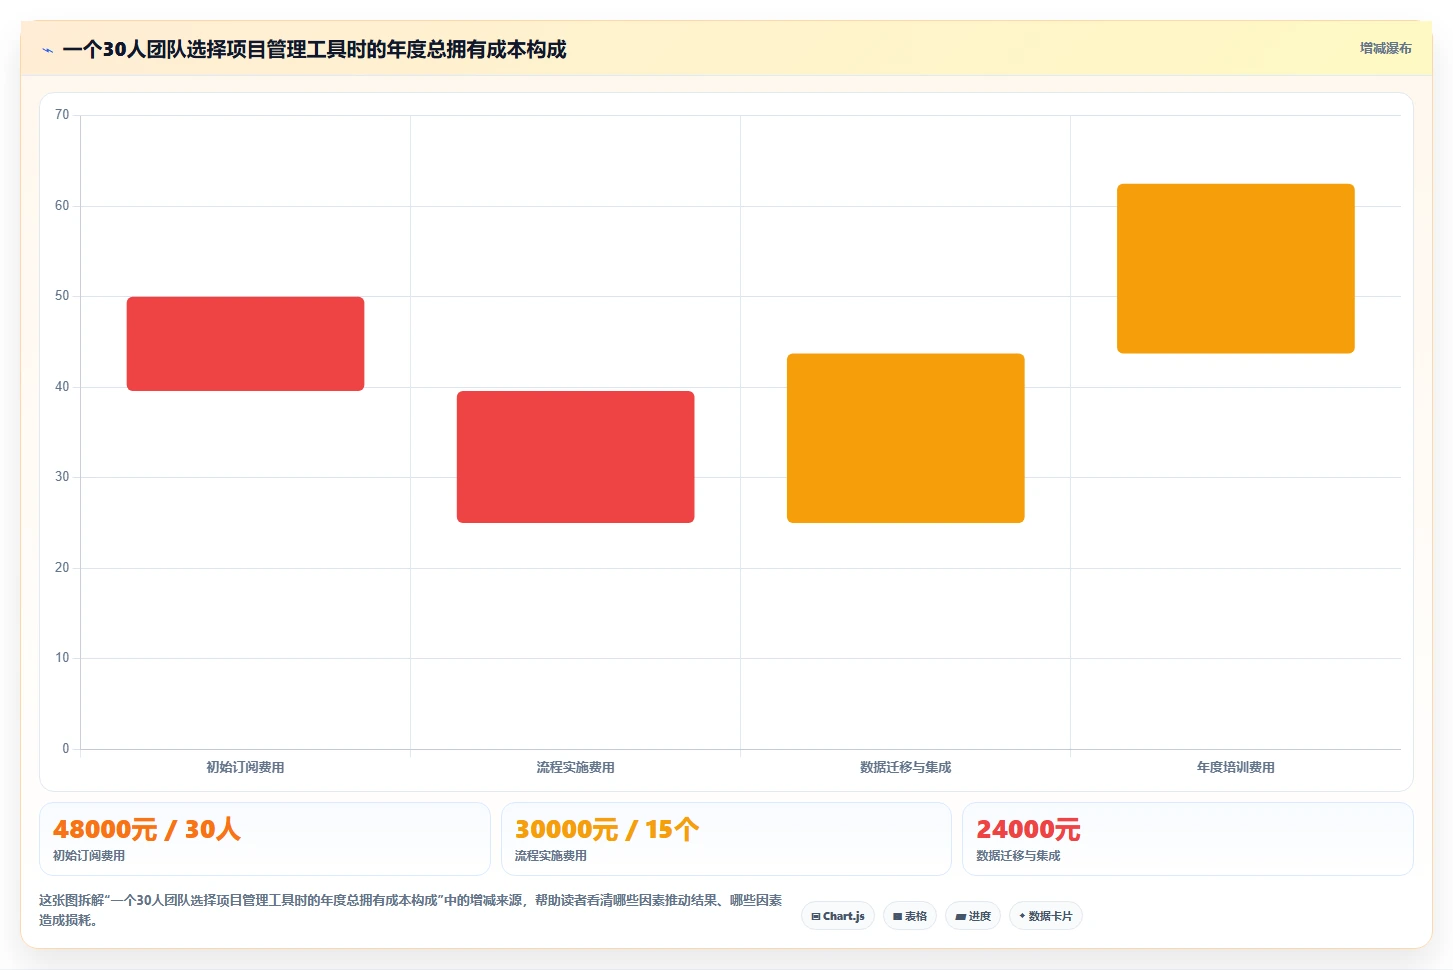Viewport: 1453px width, 970px height.
Task: Click the description paragraph starting 这张图拆解
Action: click(x=411, y=910)
